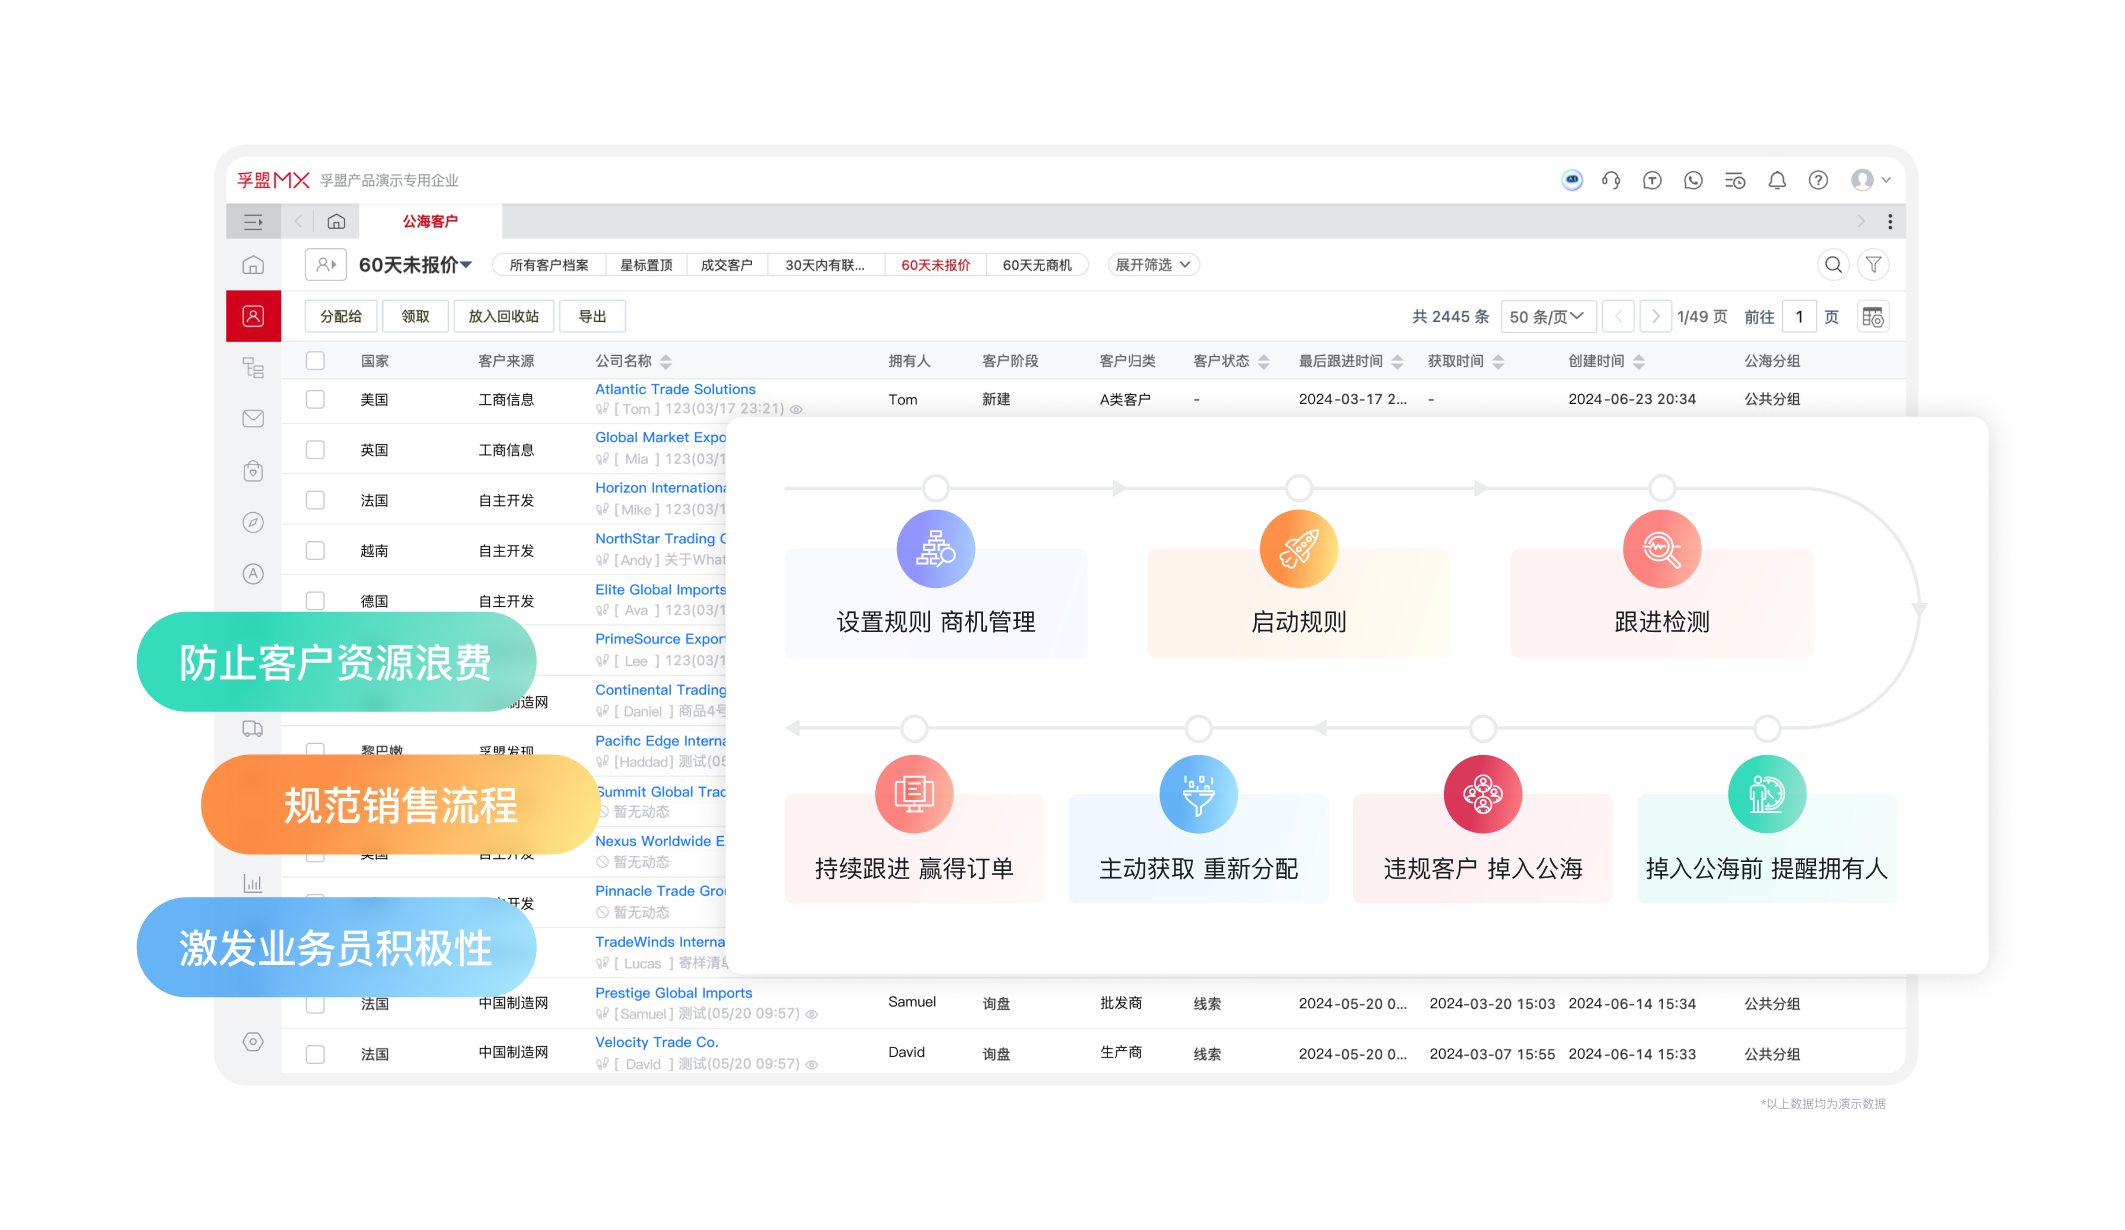Click the 持续跟进 赢得订单 icon
This screenshot has height=1230, width=2125.
tap(913, 797)
